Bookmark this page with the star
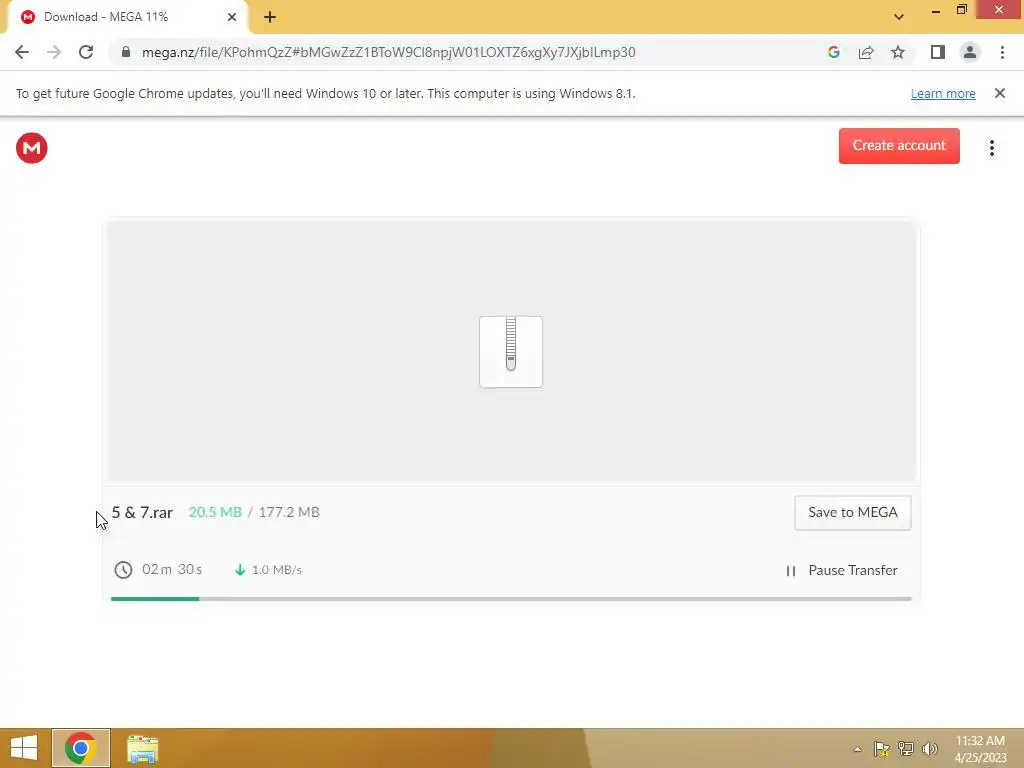 click(898, 52)
